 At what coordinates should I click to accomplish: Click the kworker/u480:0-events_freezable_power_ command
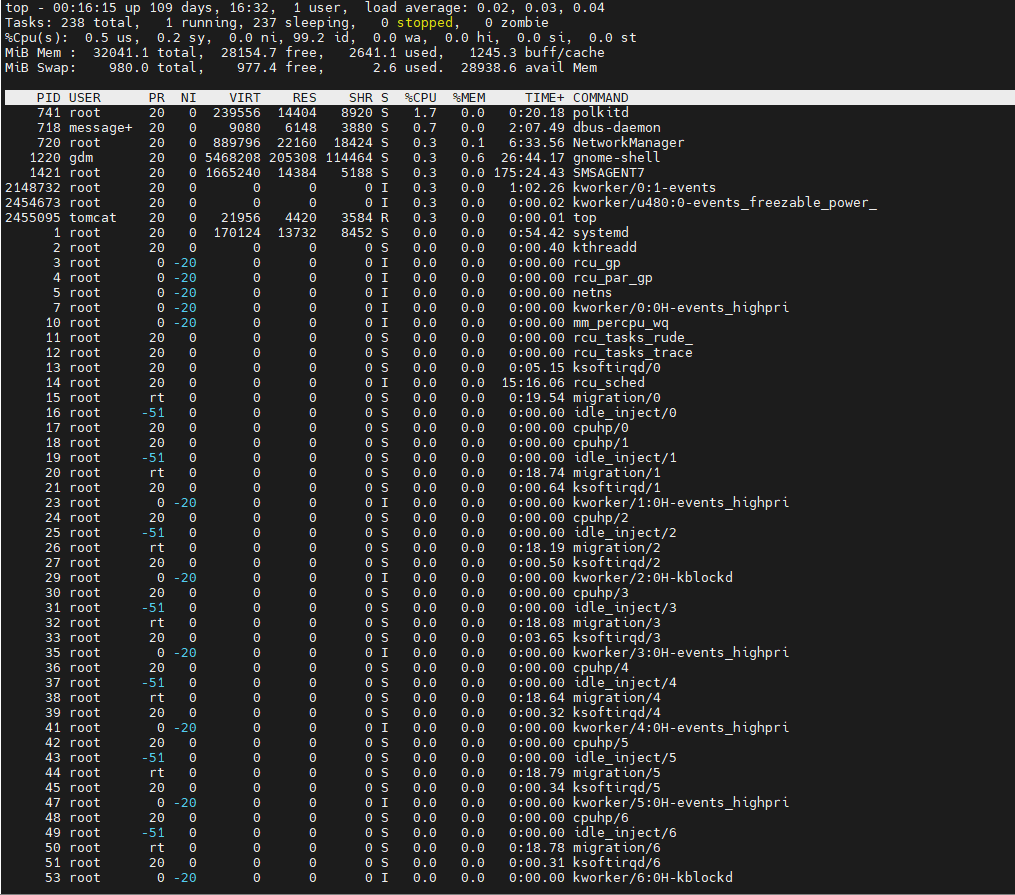725,203
